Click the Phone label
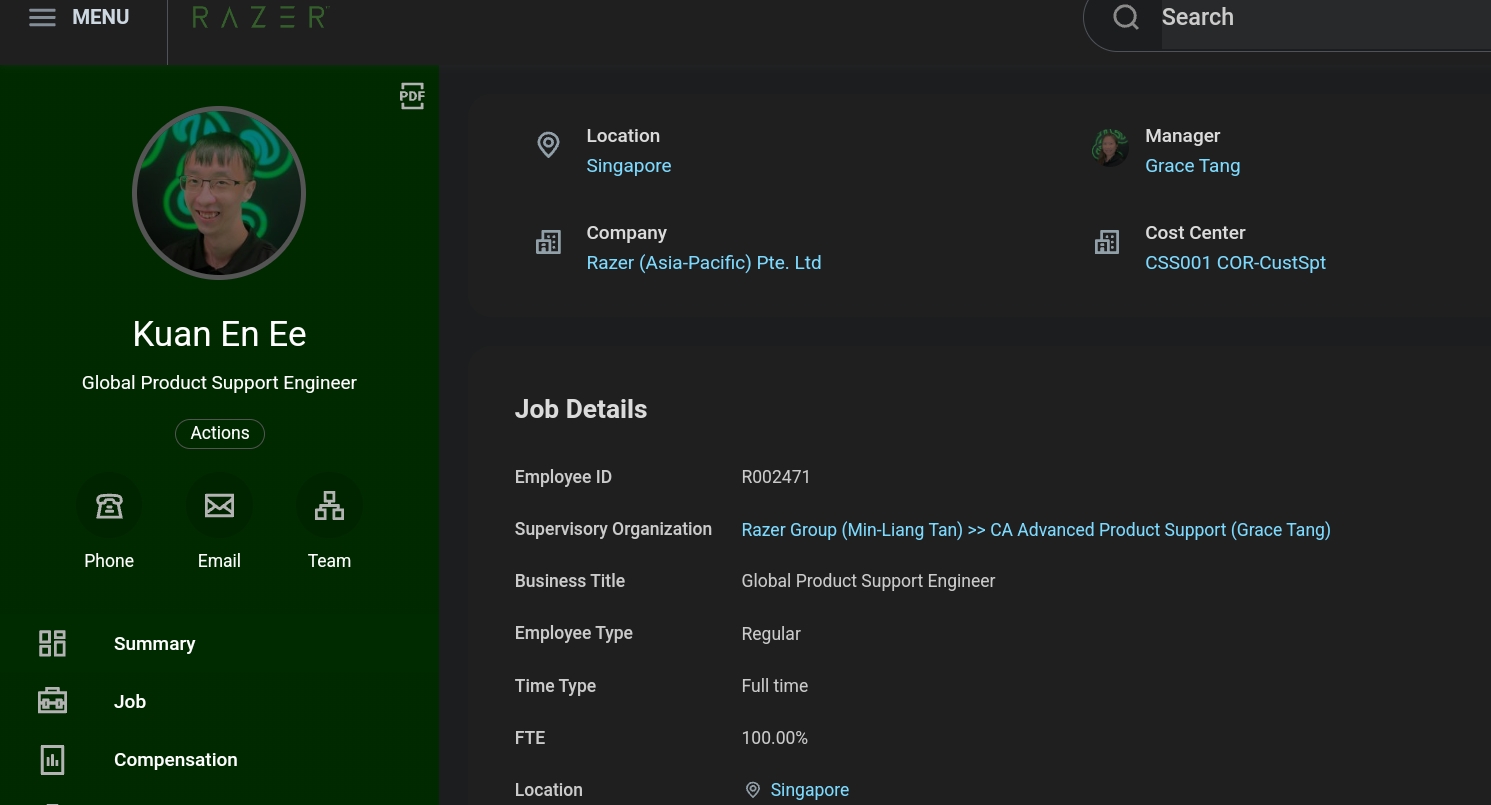Viewport: 1491px width, 805px height. [x=109, y=561]
